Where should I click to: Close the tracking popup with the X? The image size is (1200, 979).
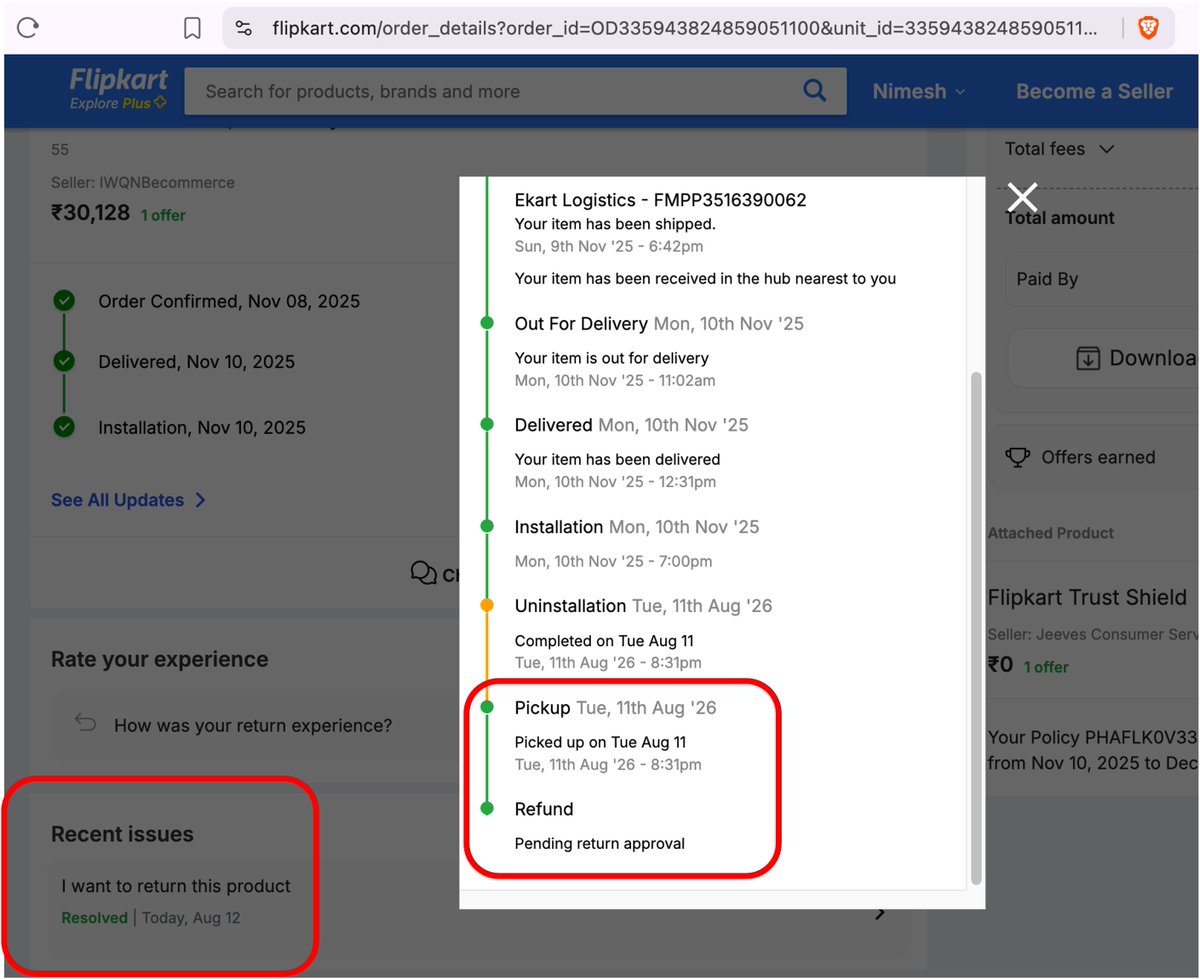(x=1022, y=197)
